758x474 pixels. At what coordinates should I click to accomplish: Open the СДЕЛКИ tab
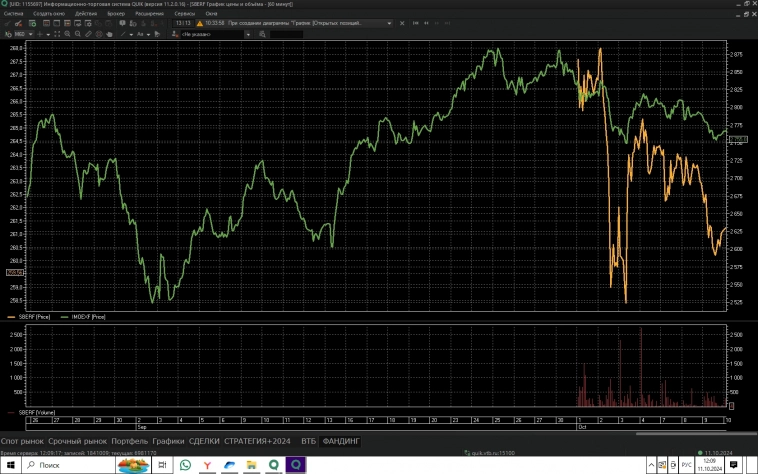[x=204, y=441]
